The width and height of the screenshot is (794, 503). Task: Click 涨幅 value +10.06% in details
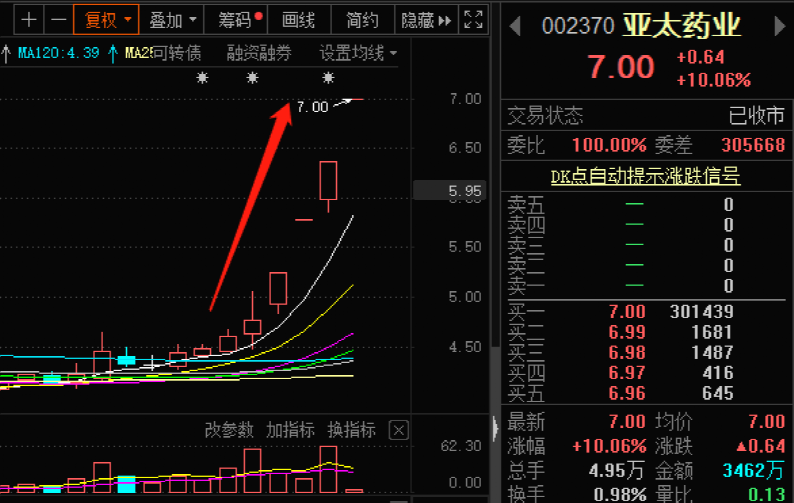pyautogui.click(x=609, y=446)
